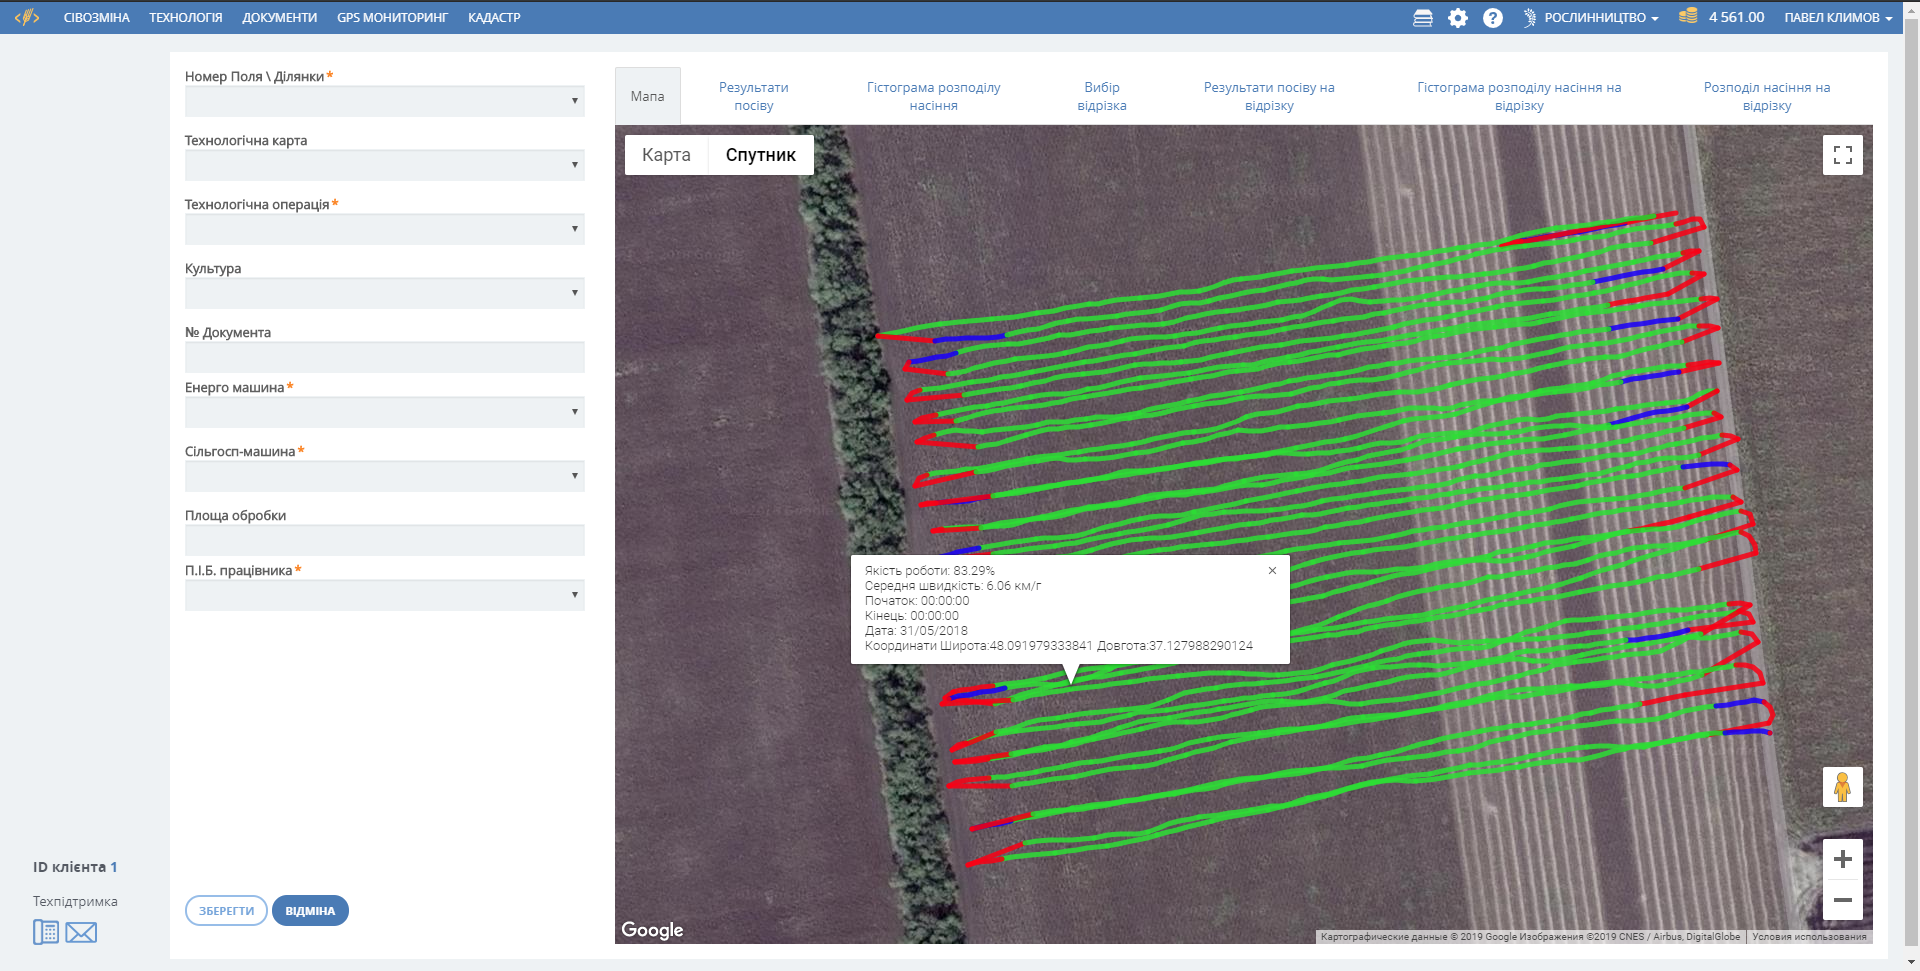Viewport: 1920px width, 971px height.
Task: Close the work quality info popup
Action: point(1272,570)
